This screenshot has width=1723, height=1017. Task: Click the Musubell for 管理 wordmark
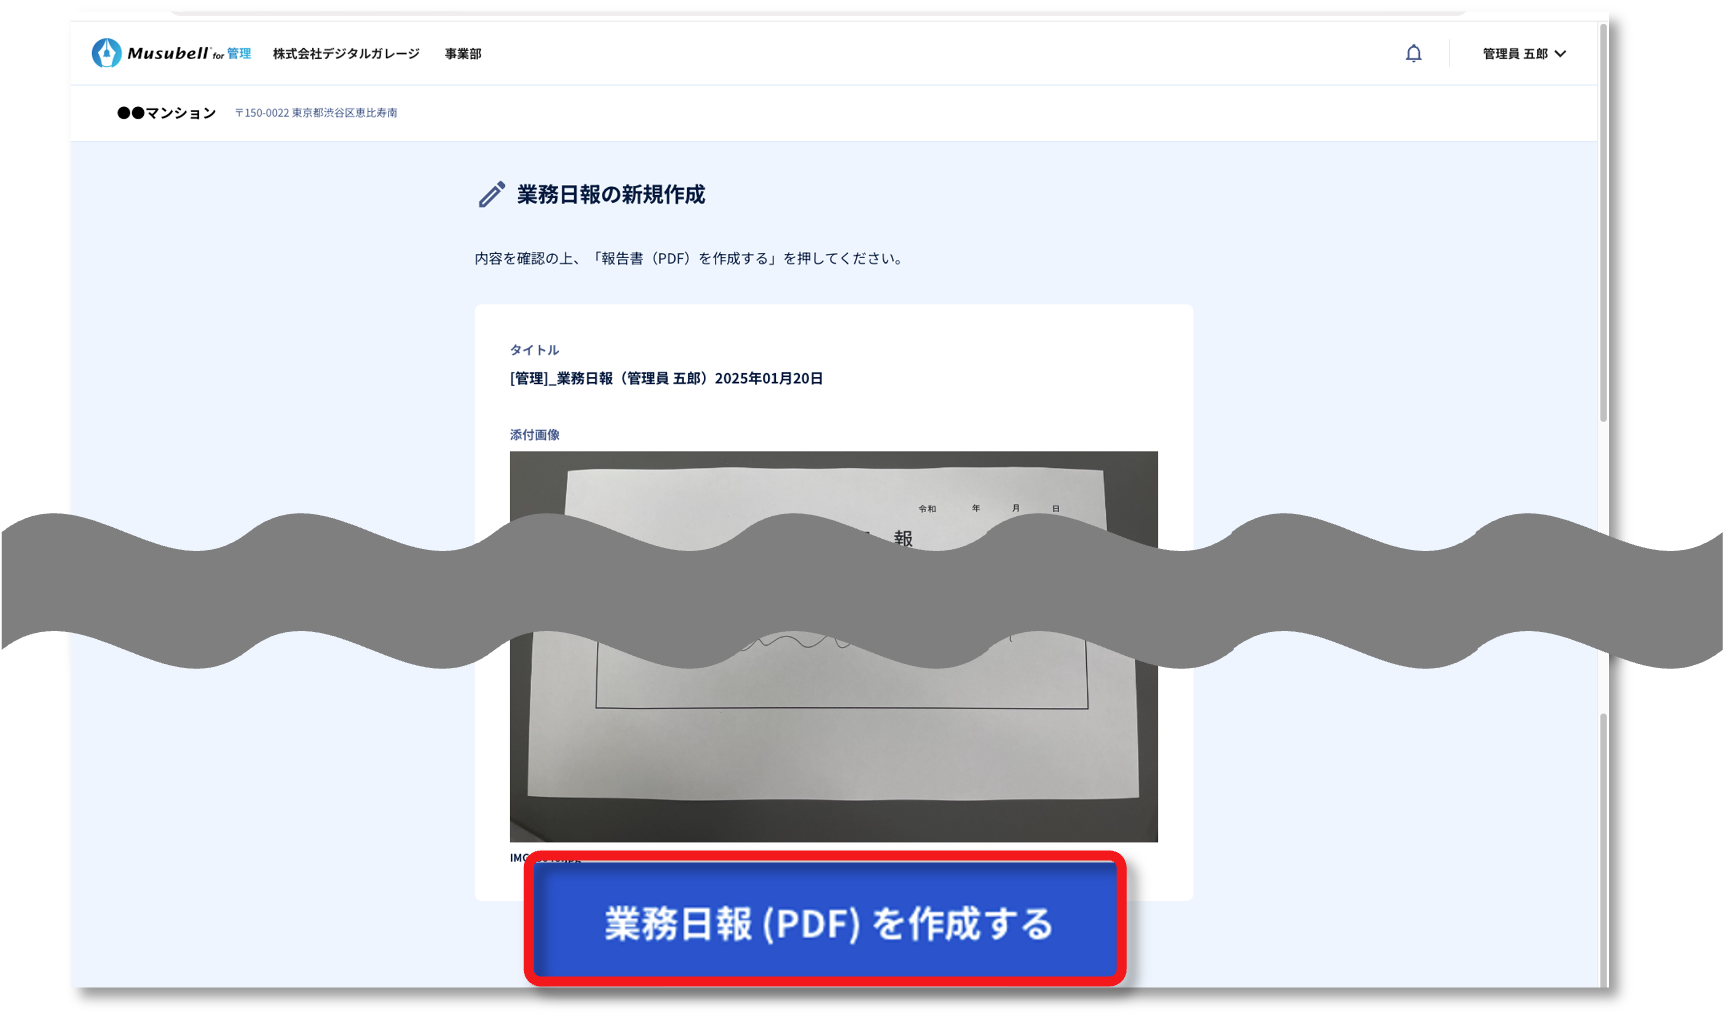(188, 54)
